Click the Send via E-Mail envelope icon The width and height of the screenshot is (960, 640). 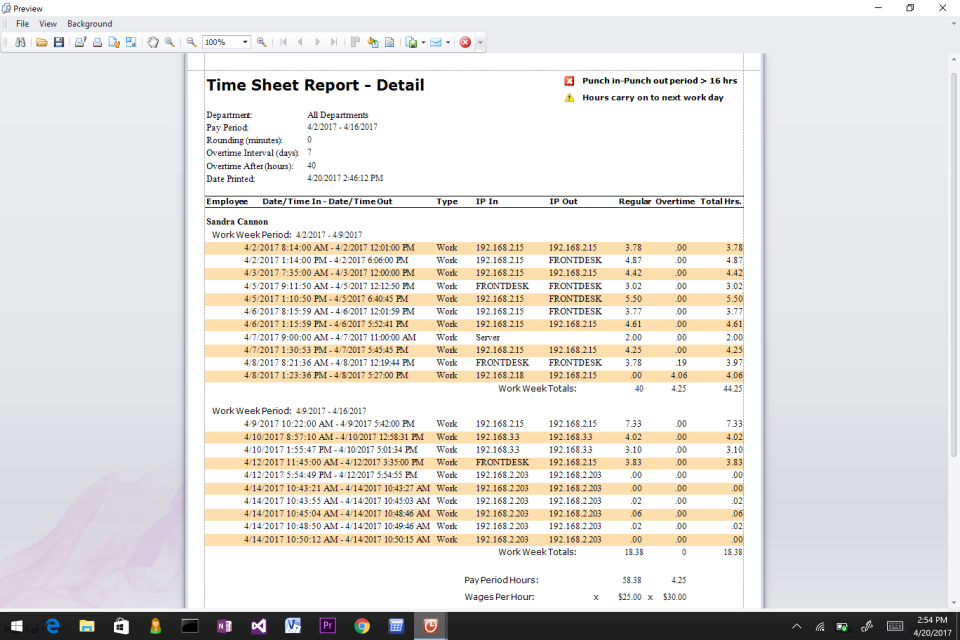436,42
